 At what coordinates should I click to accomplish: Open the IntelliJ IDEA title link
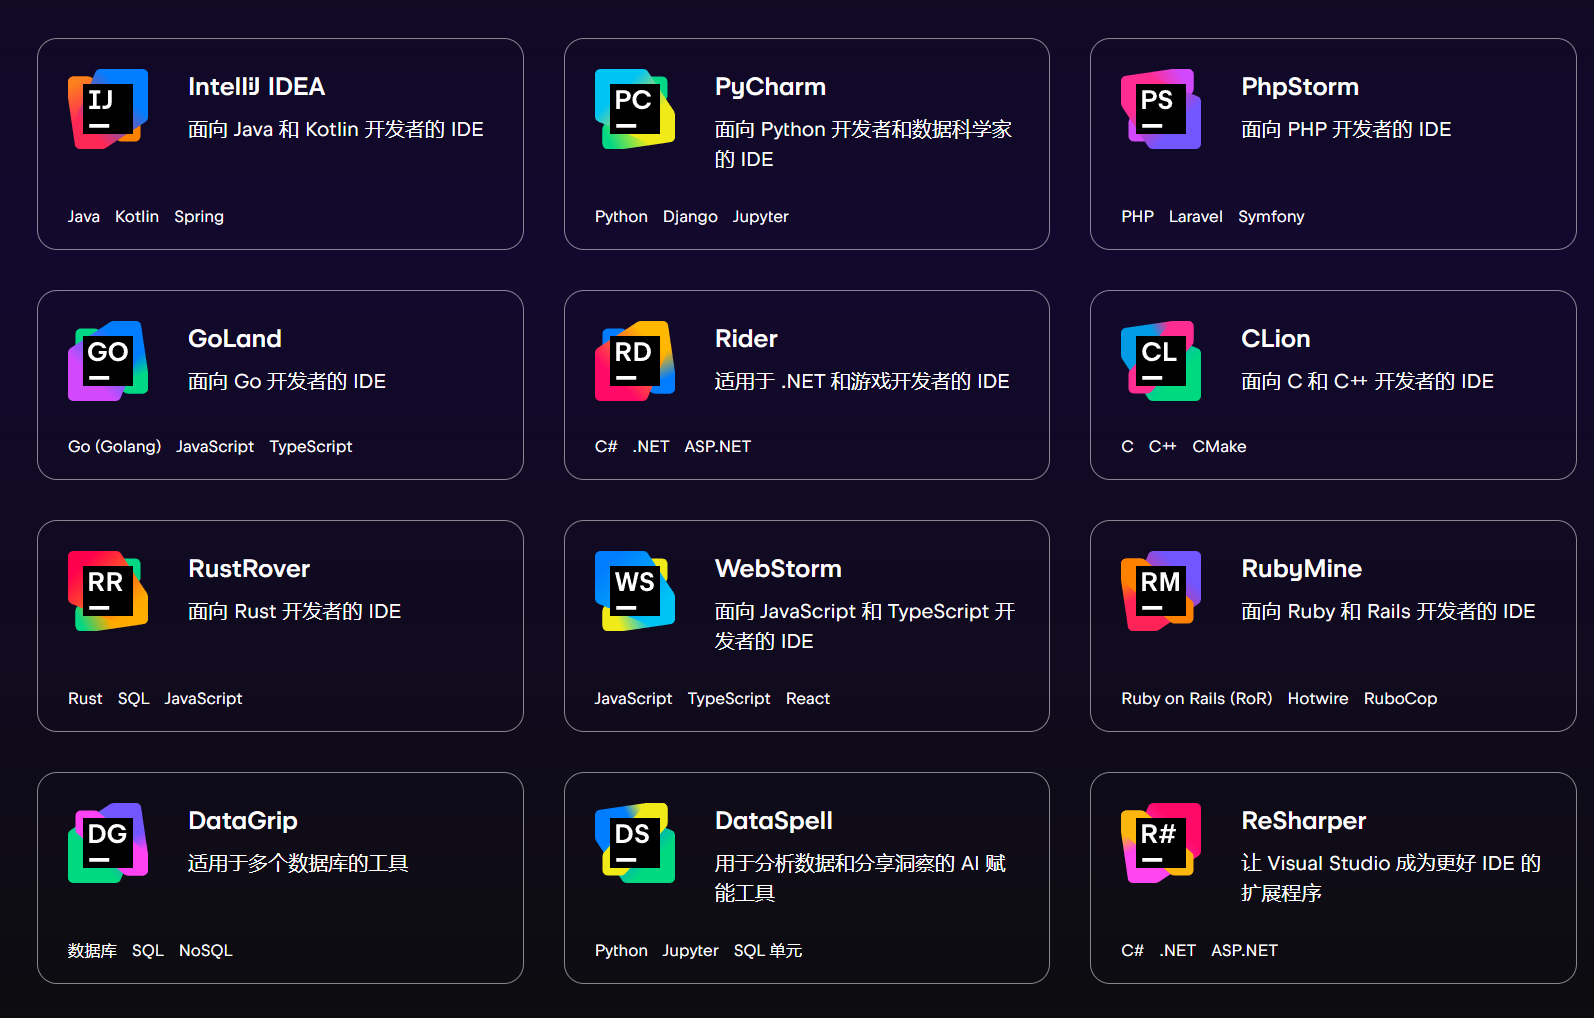(x=256, y=87)
